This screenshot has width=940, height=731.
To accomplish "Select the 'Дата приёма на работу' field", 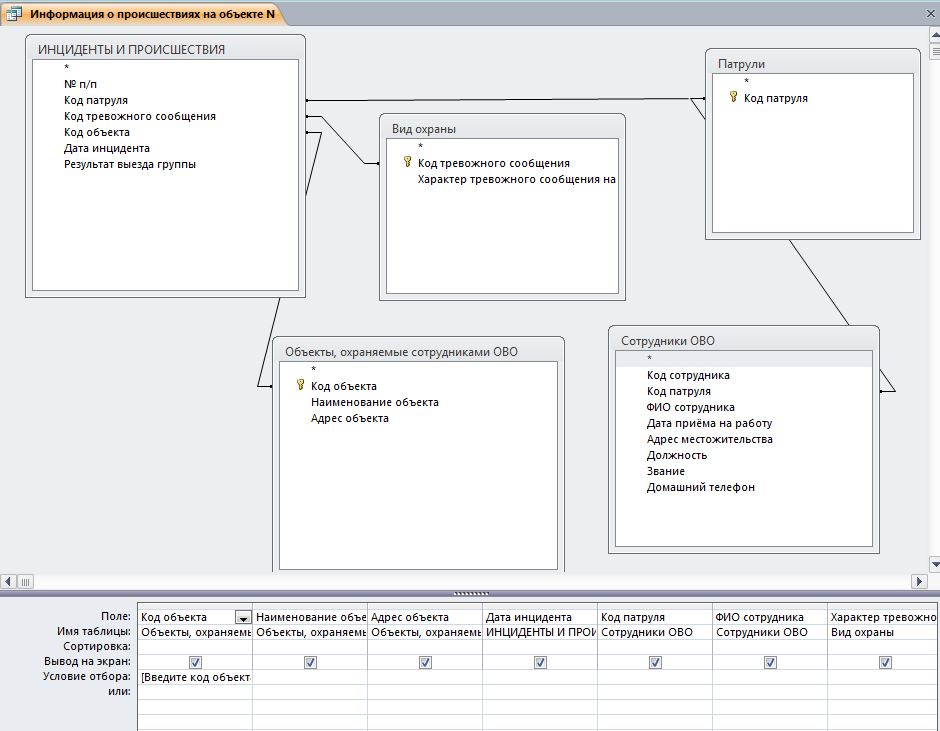I will [709, 423].
